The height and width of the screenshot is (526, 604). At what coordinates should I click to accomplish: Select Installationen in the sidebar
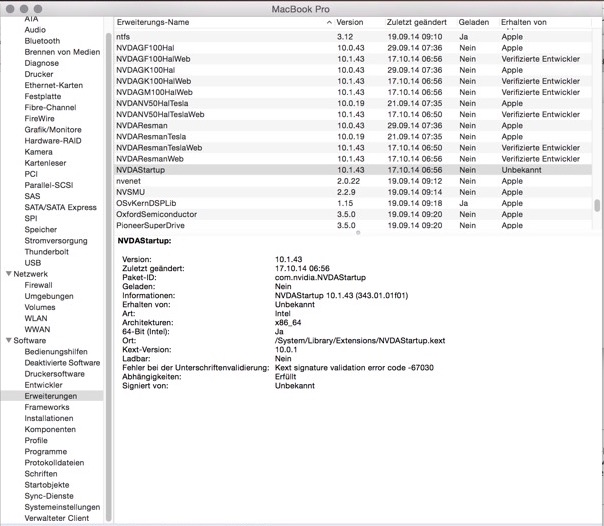(49, 418)
